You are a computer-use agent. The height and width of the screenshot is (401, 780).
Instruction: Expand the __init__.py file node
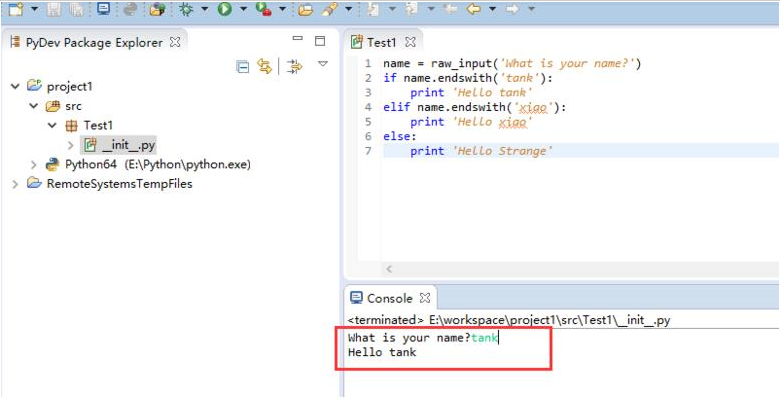pos(71,145)
